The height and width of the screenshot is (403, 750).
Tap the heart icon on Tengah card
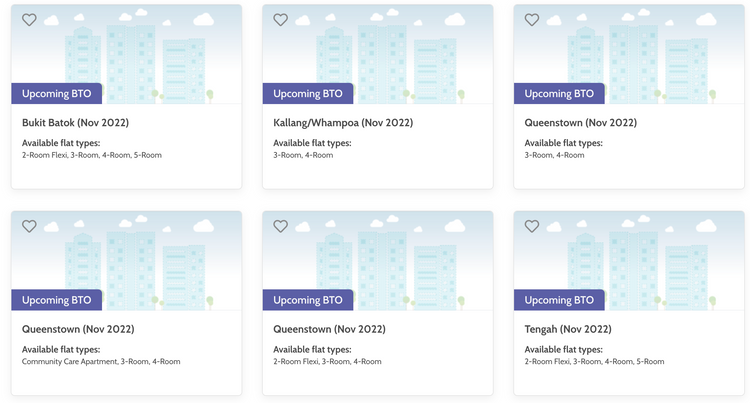click(x=531, y=226)
